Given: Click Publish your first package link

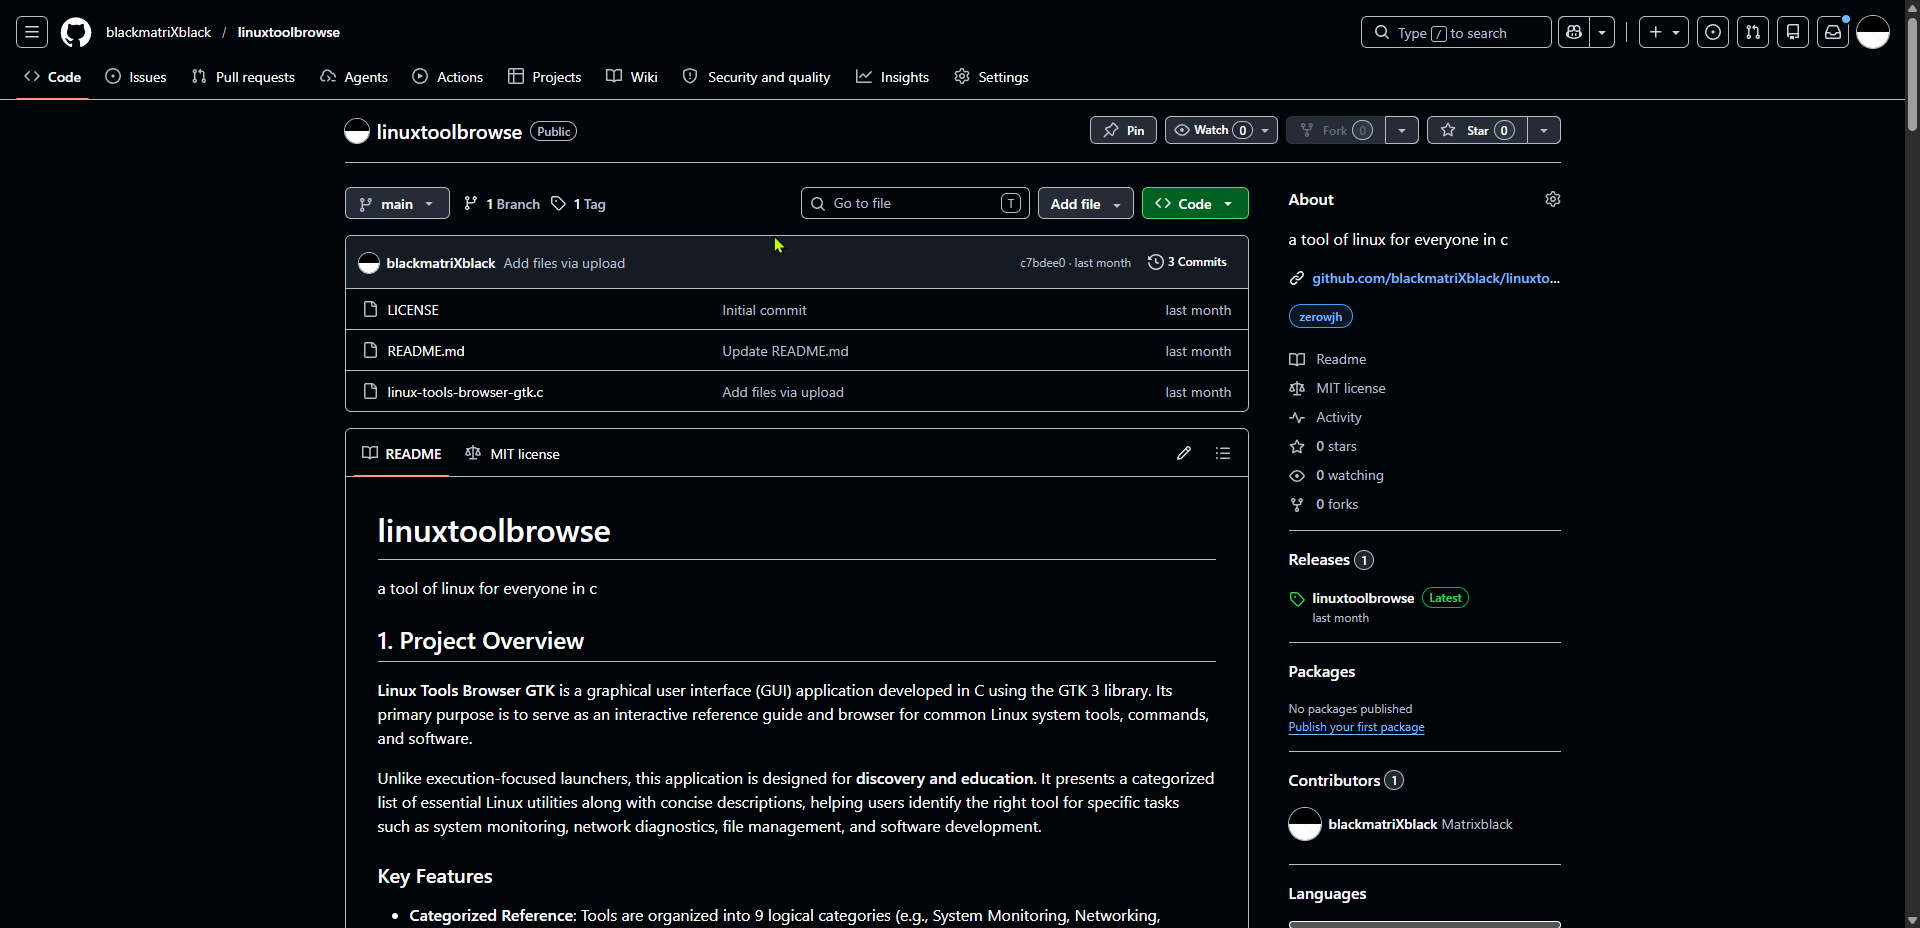Looking at the screenshot, I should [1356, 727].
